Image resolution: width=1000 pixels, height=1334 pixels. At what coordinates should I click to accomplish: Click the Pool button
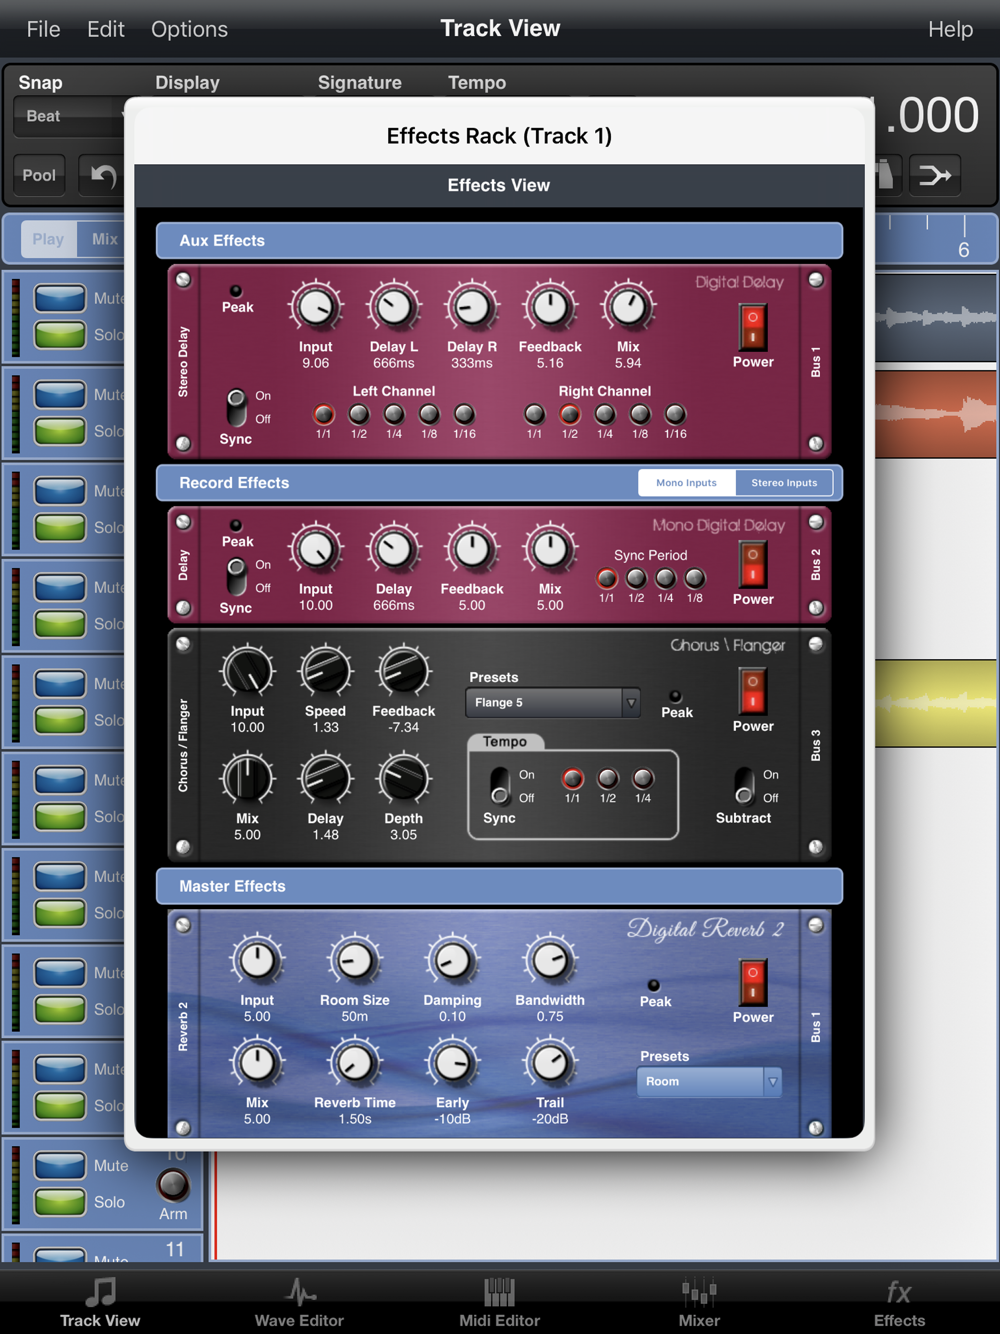point(39,175)
